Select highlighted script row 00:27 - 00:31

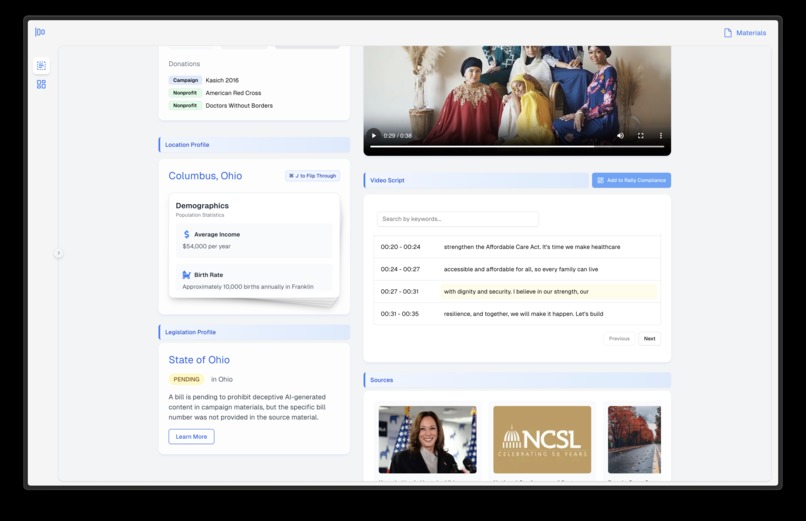pyautogui.click(x=517, y=291)
